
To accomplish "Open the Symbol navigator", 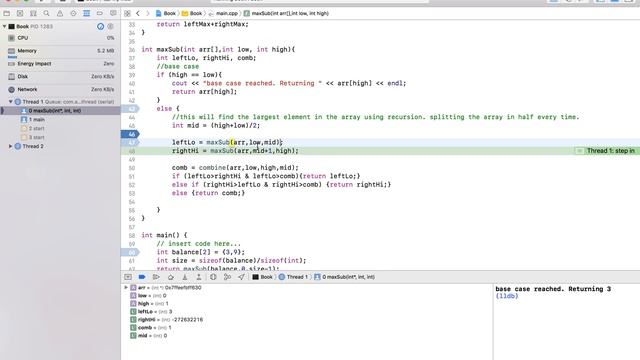I will (33, 13).
